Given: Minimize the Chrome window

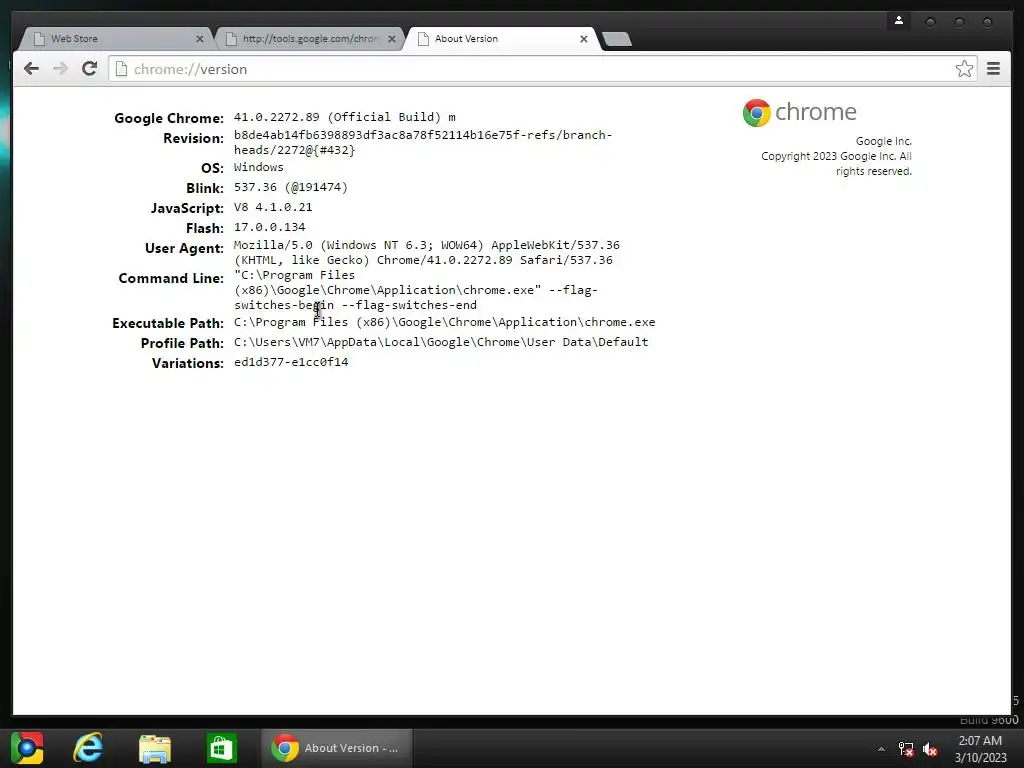Looking at the screenshot, I should (x=930, y=22).
